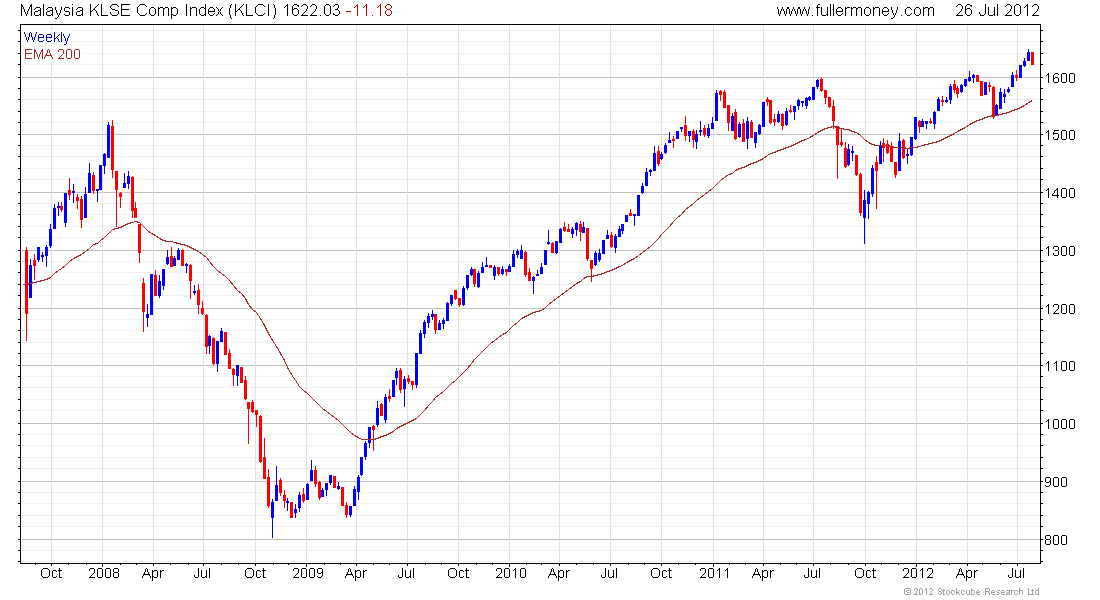Click the 2008 year label on time axis
This screenshot has height=600, width=1100.
point(104,573)
